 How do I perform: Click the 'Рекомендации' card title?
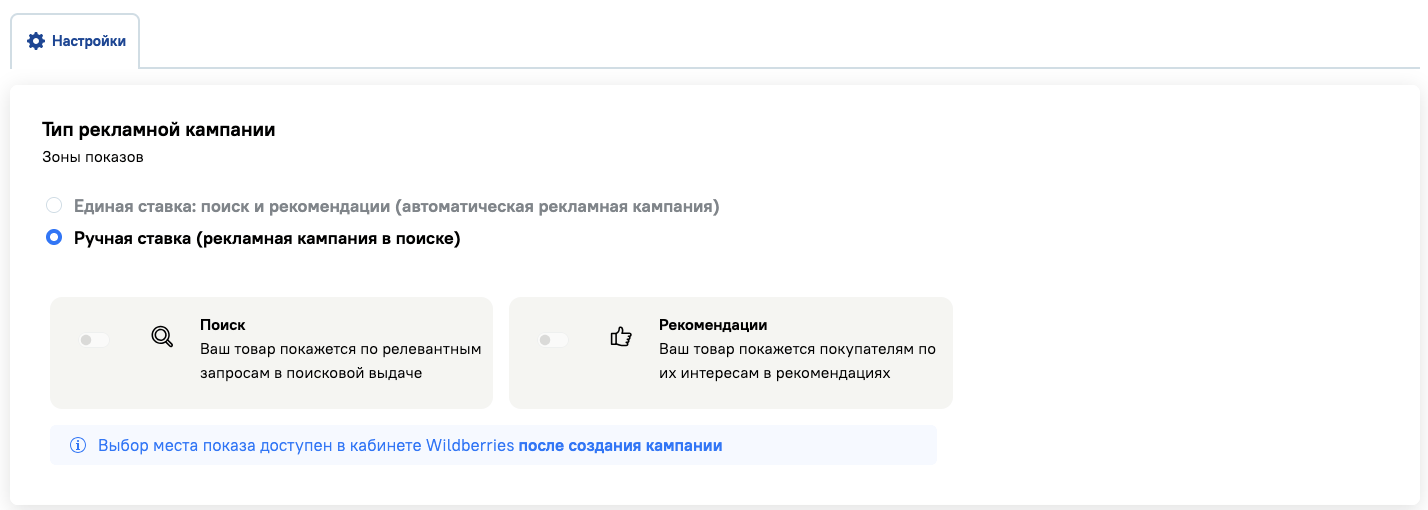click(713, 325)
